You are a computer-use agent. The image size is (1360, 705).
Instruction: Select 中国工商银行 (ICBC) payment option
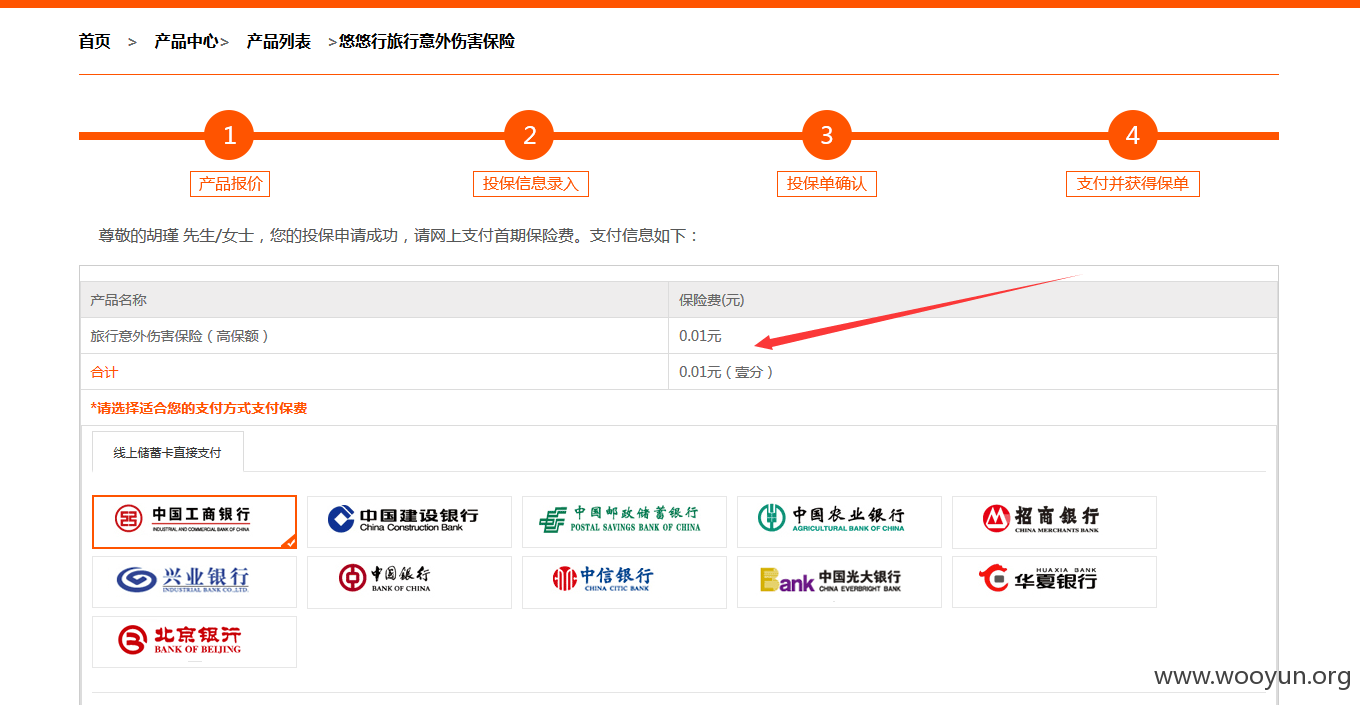[x=194, y=522]
